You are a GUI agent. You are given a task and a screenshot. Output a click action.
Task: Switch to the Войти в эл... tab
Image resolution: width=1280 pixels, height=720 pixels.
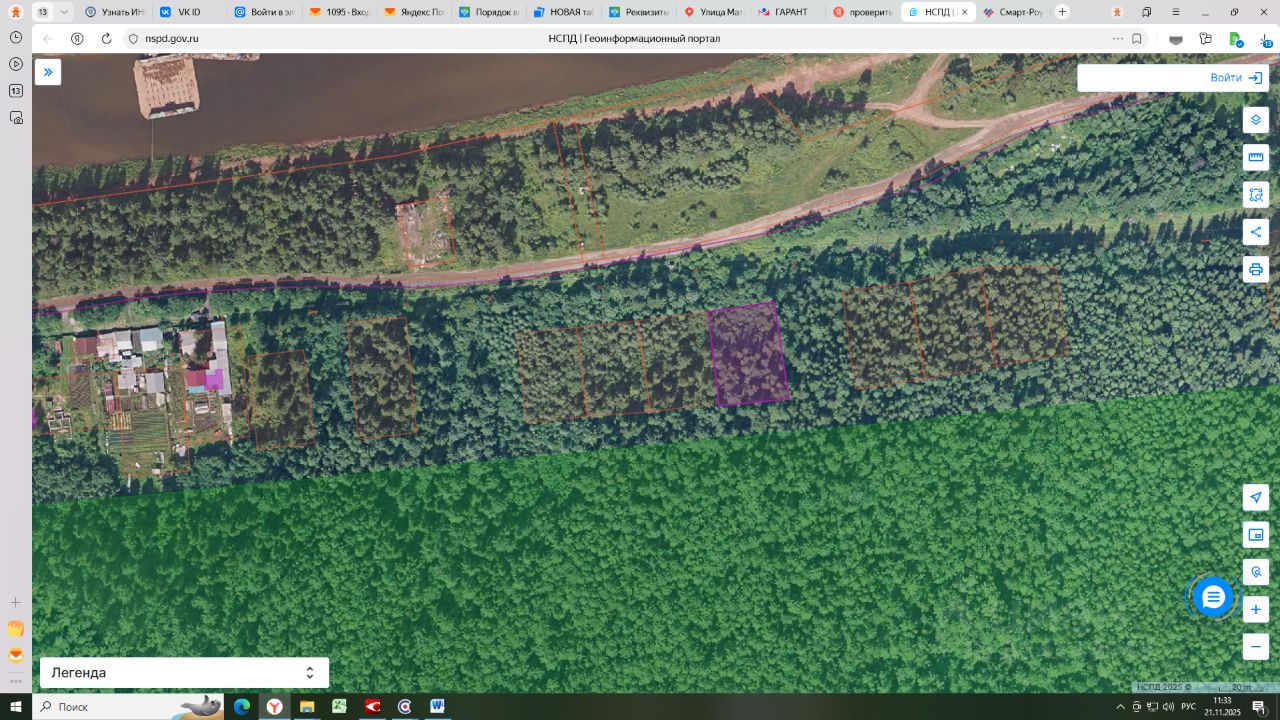[264, 12]
